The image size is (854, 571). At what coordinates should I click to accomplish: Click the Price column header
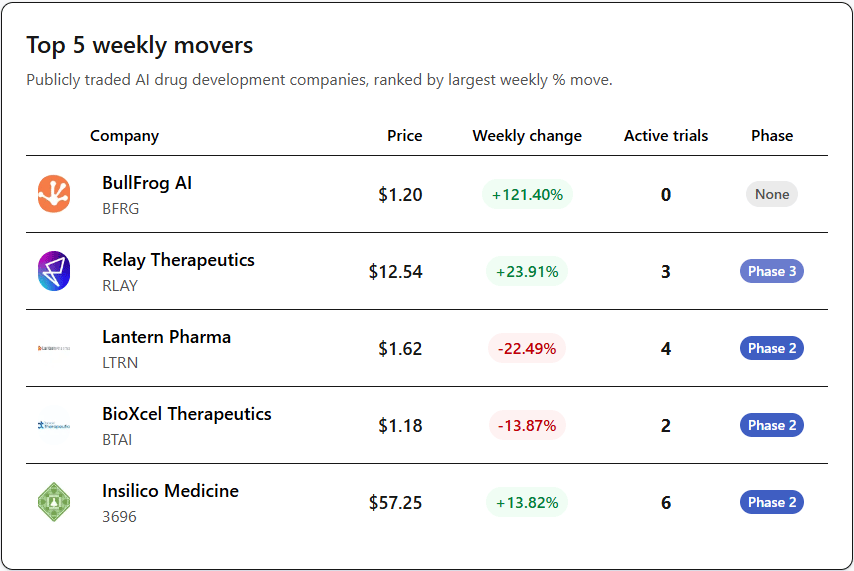point(404,136)
